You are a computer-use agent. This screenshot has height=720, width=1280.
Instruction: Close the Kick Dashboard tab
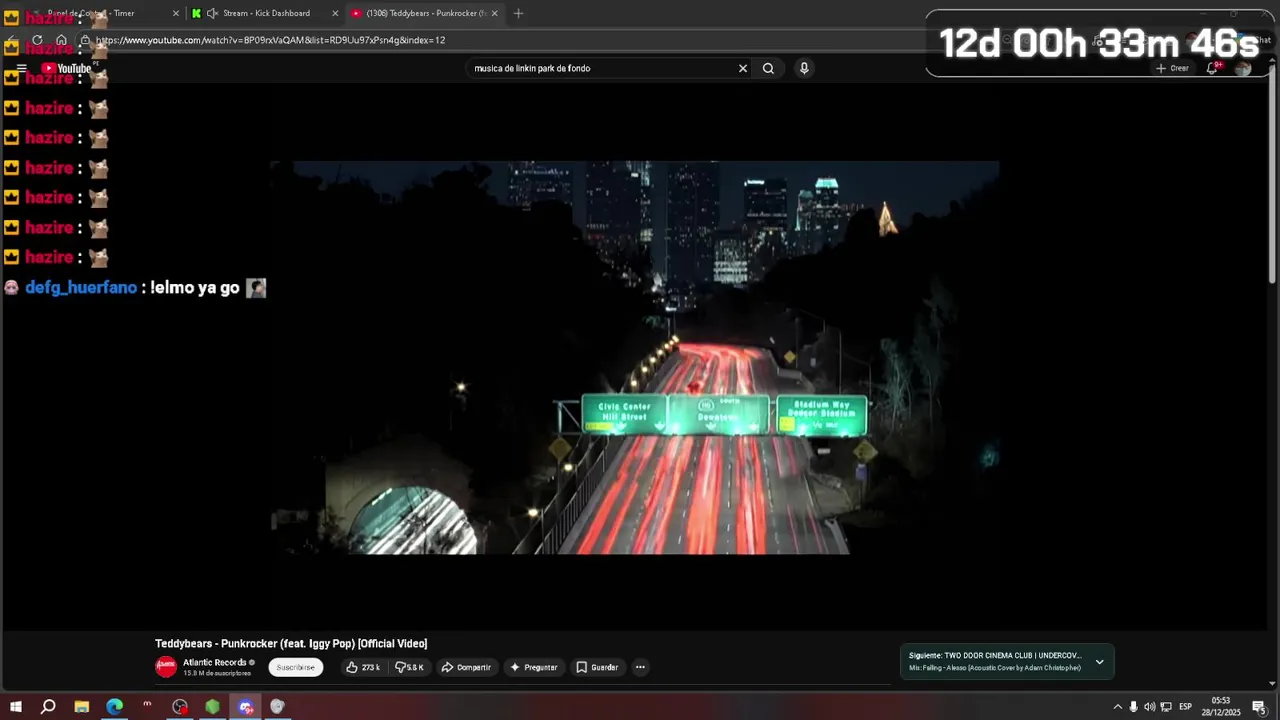coord(335,13)
